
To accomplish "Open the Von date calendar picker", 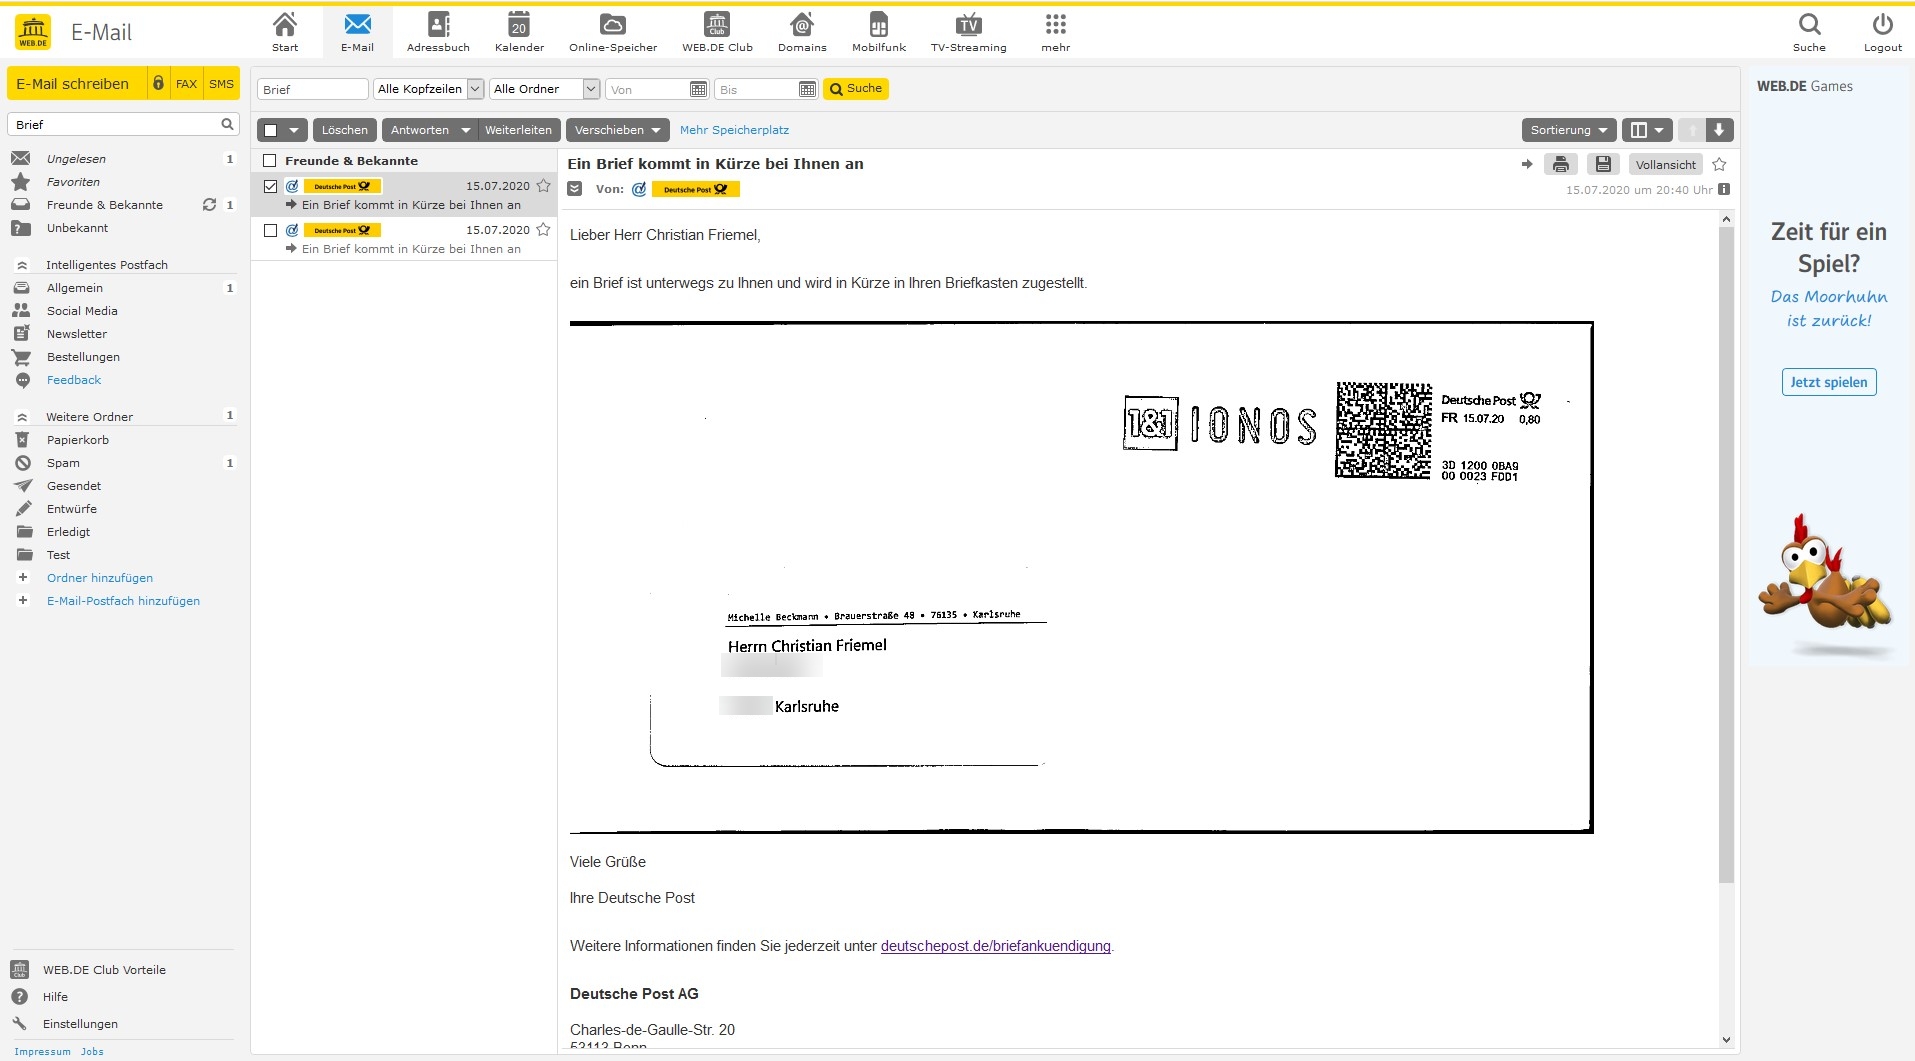I will [x=698, y=89].
